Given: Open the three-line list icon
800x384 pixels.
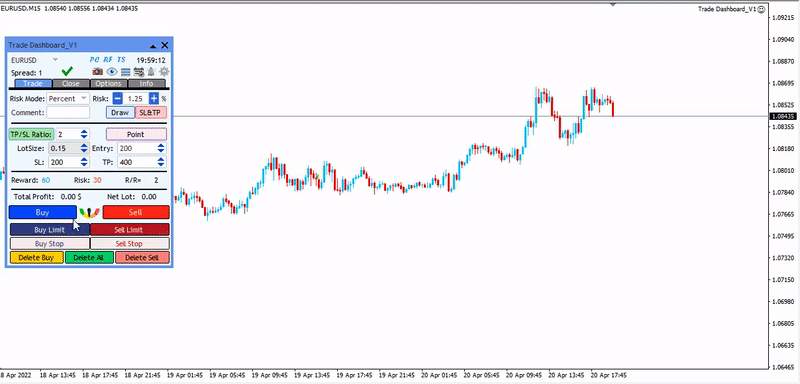Looking at the screenshot, I should coord(126,72).
